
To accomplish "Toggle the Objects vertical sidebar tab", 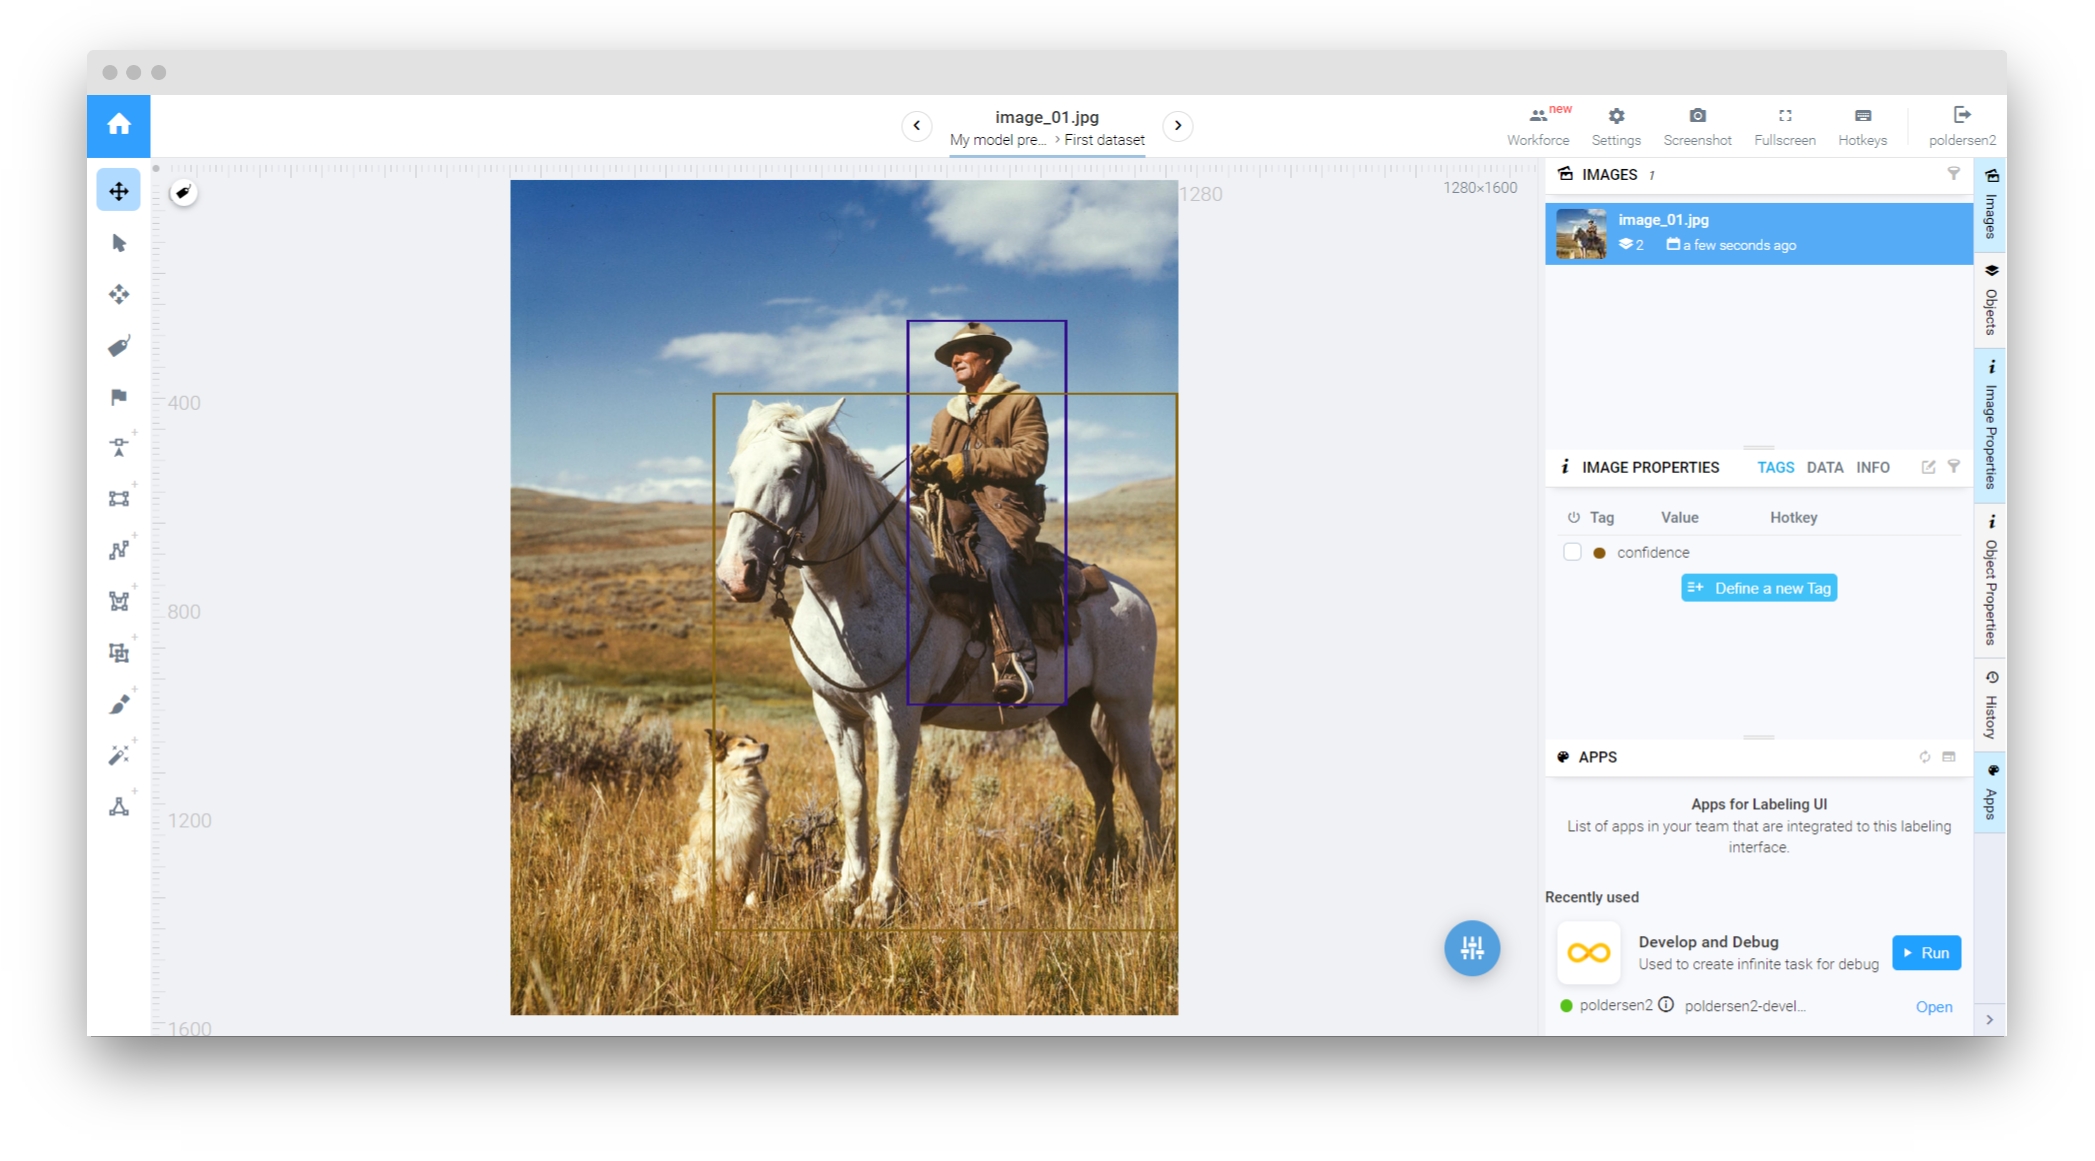I will pyautogui.click(x=1990, y=300).
